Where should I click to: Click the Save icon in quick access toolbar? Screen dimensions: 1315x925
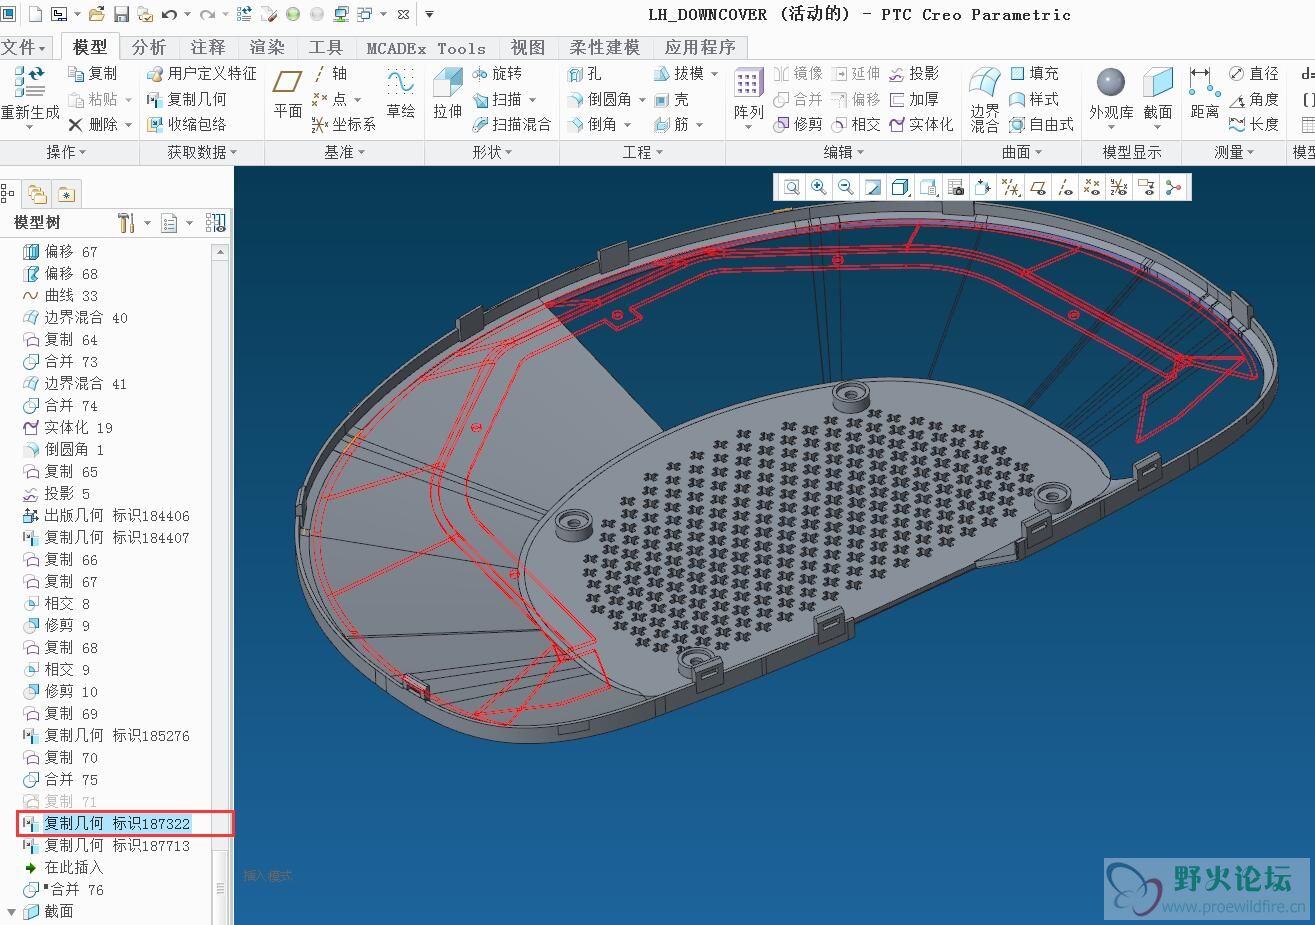pos(122,14)
